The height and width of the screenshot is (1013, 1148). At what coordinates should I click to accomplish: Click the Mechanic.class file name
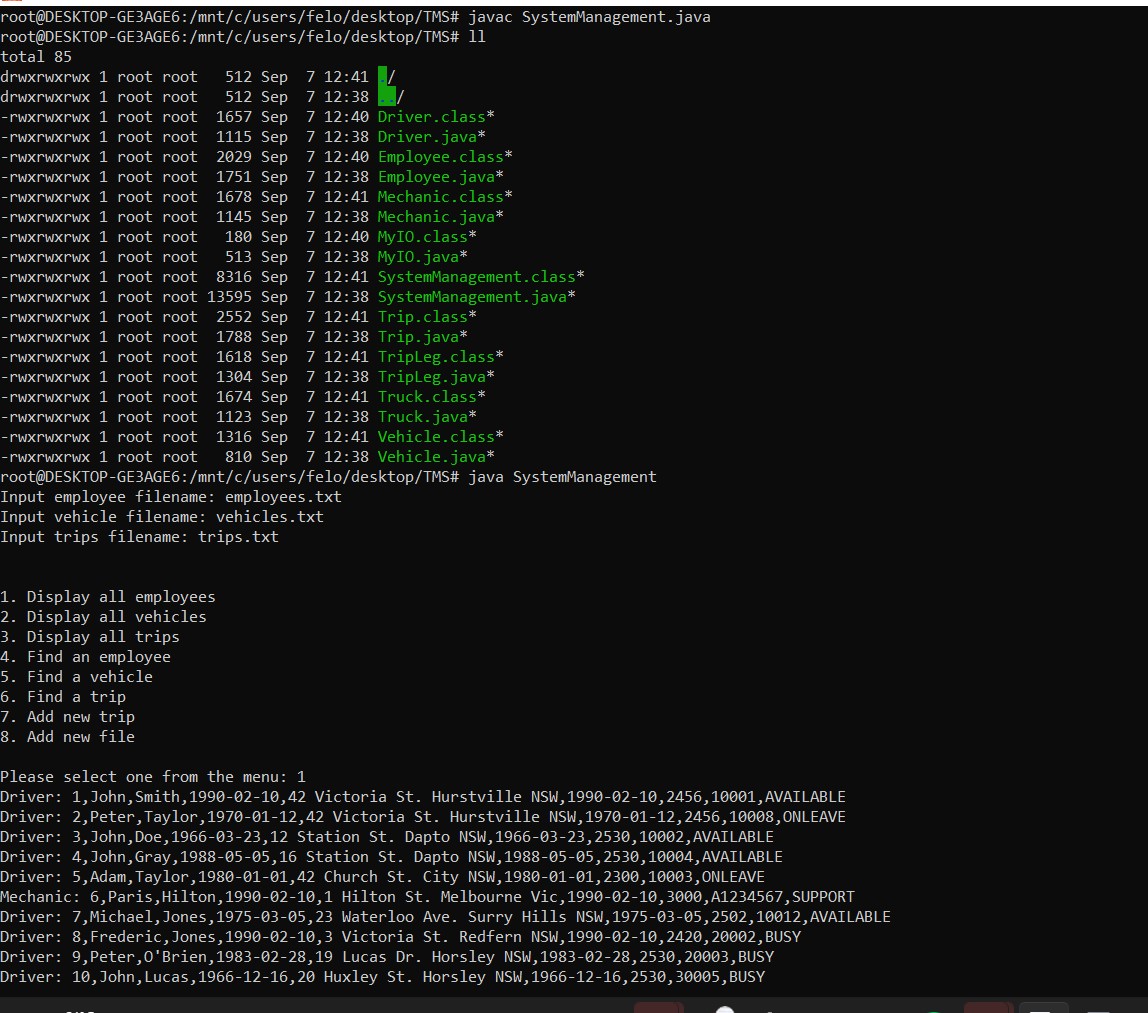pos(441,197)
